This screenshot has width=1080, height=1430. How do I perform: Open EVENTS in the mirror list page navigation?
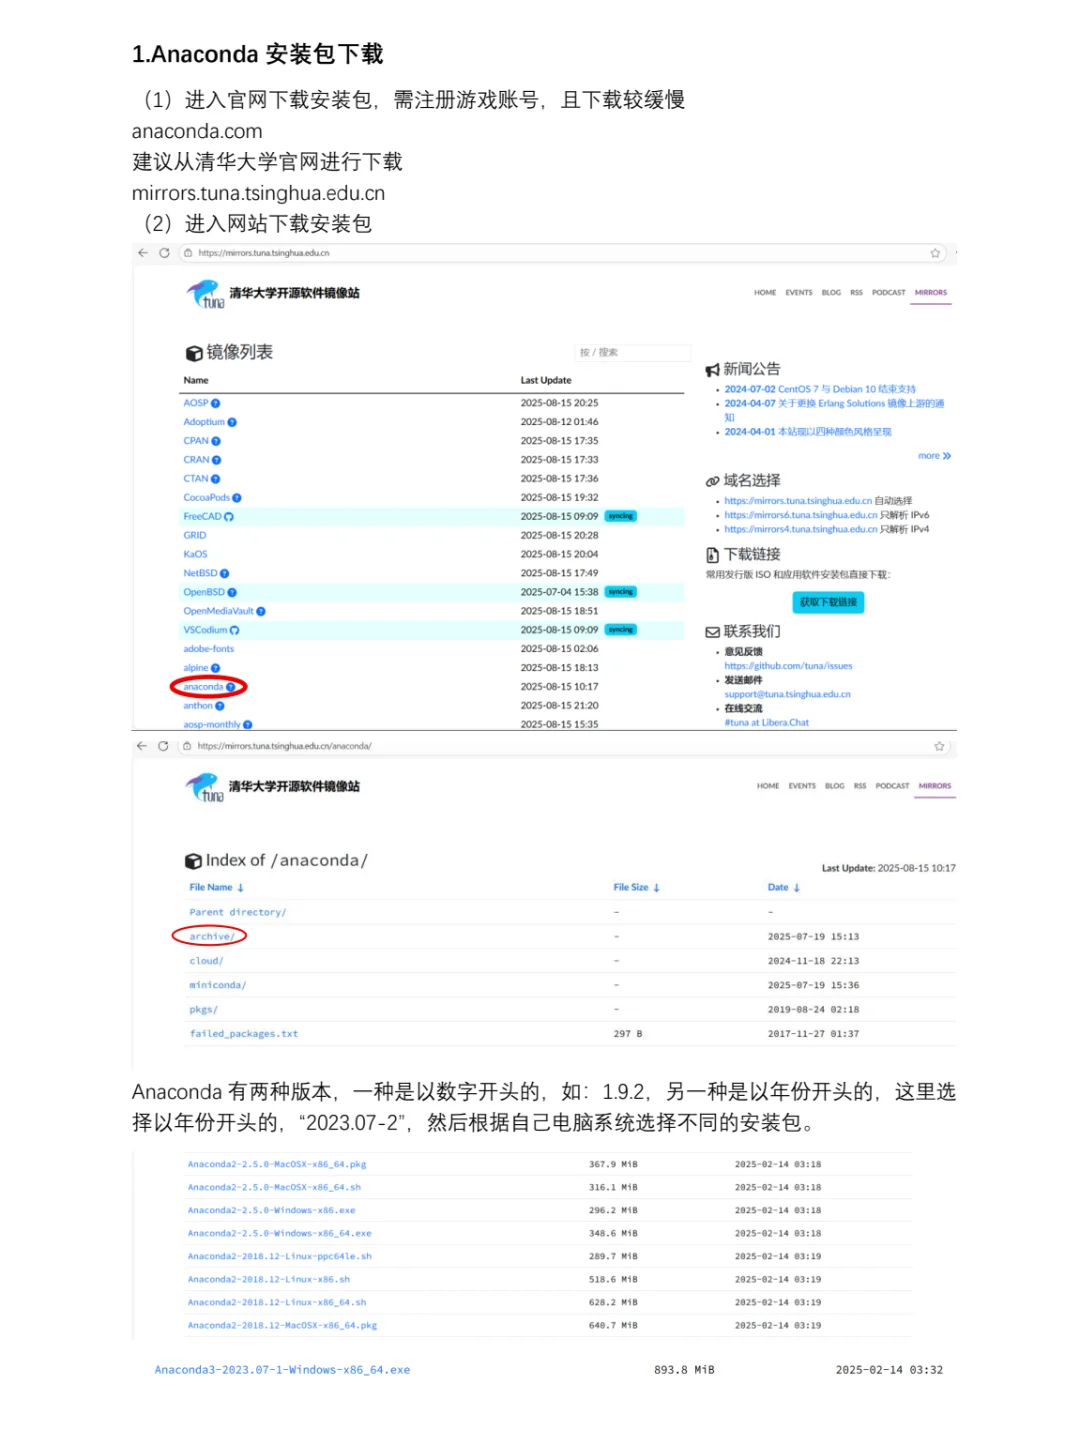tap(799, 293)
